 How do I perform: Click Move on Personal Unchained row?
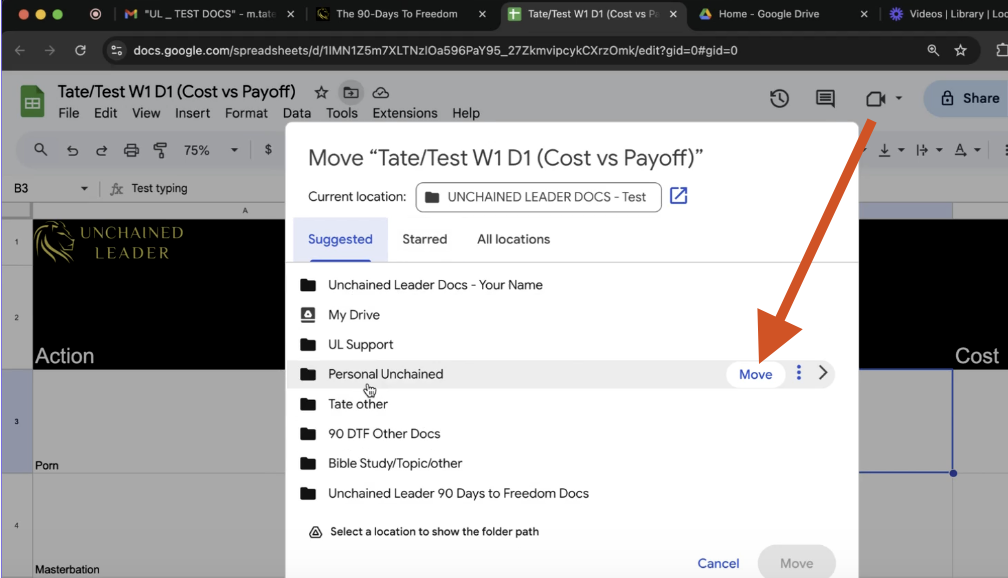755,374
